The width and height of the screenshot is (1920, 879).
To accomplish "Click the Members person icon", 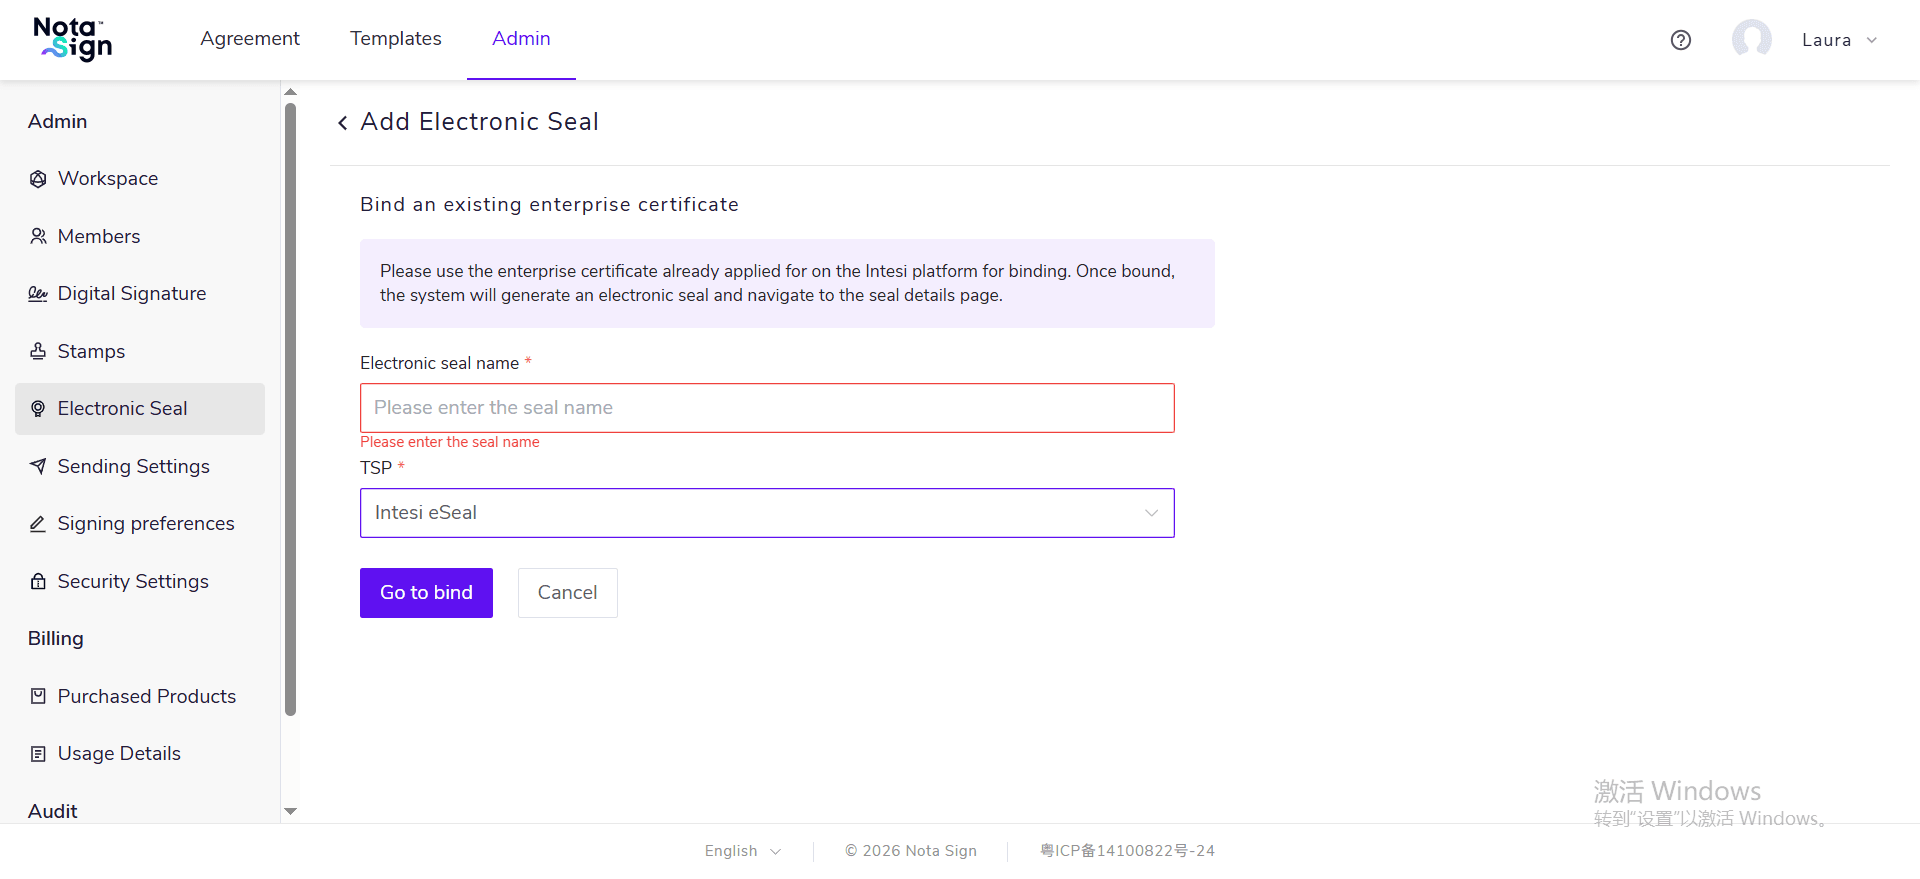I will pyautogui.click(x=38, y=236).
